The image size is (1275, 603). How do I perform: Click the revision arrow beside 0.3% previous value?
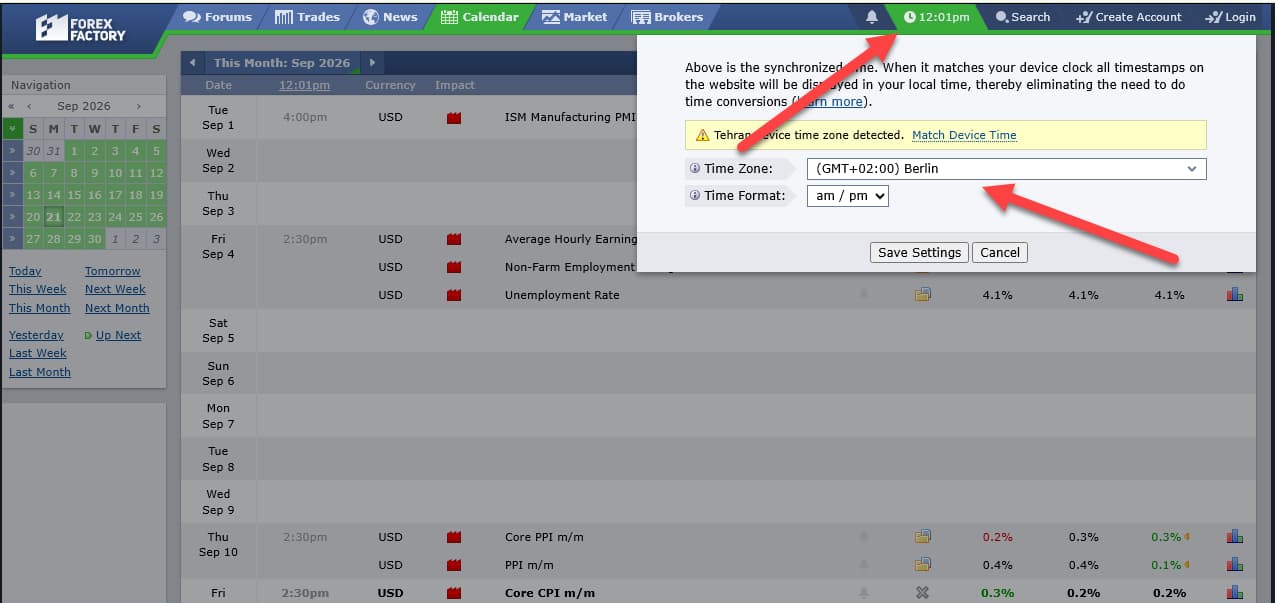1187,537
